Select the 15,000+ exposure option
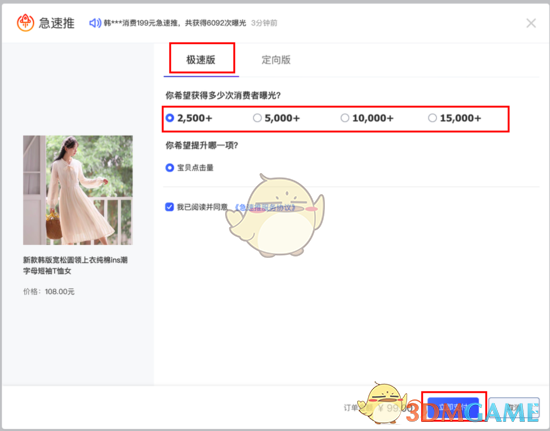This screenshot has height=431, width=550. [455, 118]
